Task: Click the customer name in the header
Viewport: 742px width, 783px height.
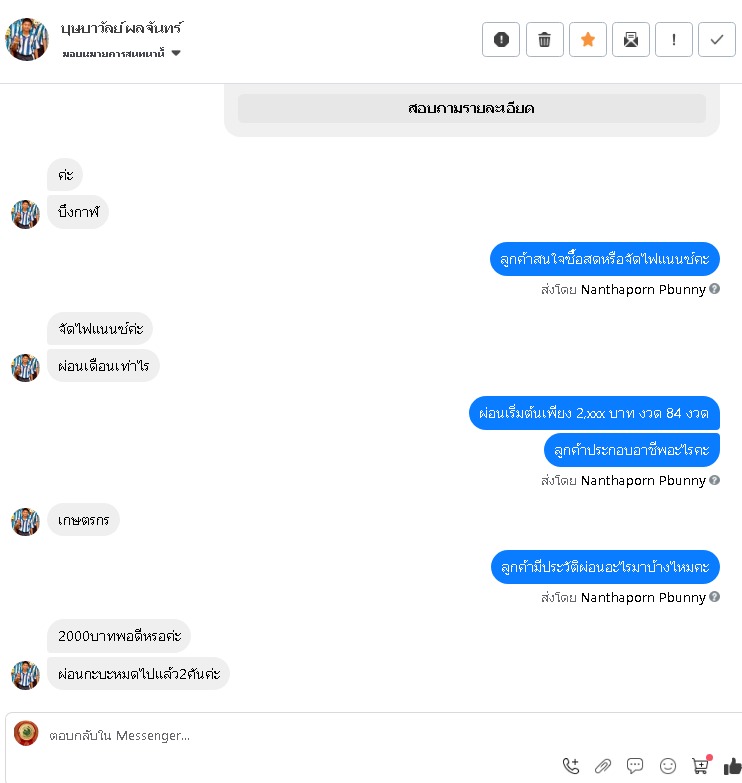Action: (x=122, y=28)
